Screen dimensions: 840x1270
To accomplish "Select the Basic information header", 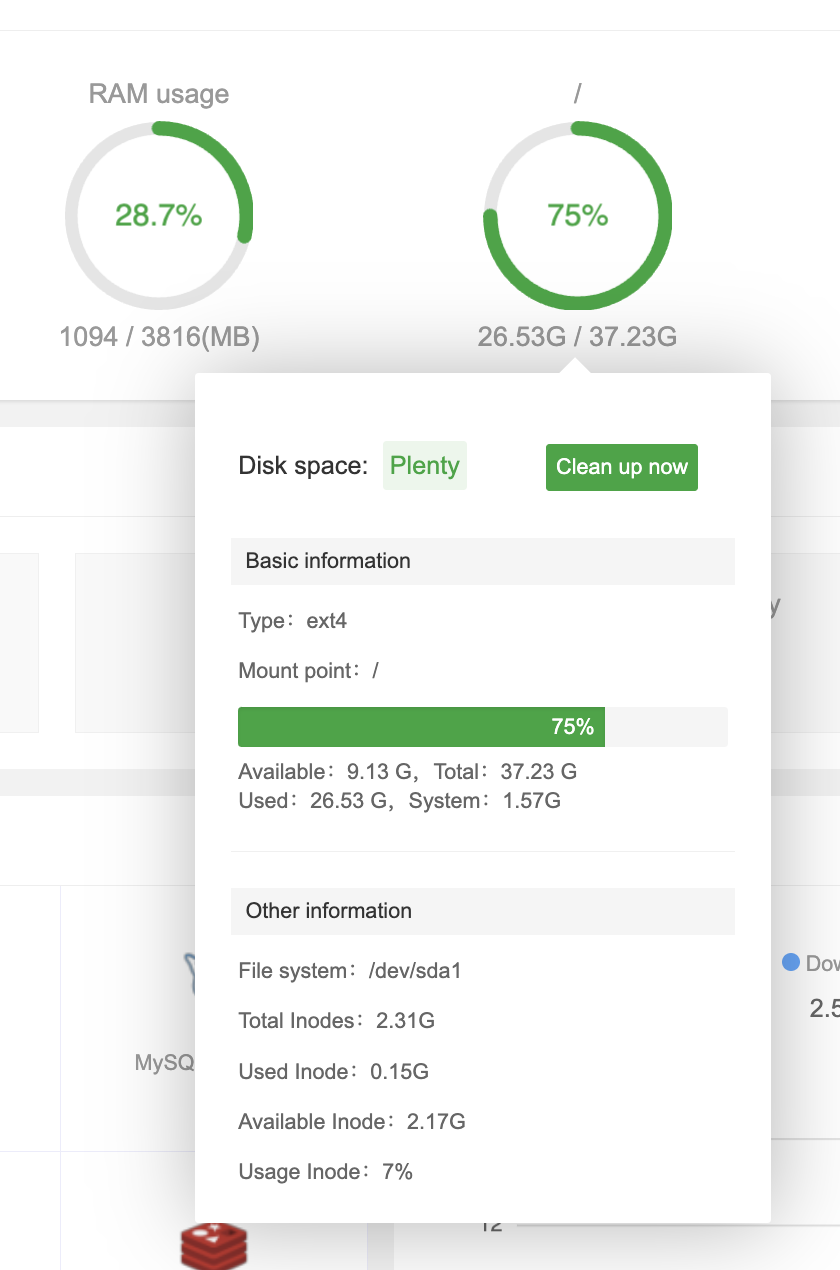I will [x=482, y=561].
